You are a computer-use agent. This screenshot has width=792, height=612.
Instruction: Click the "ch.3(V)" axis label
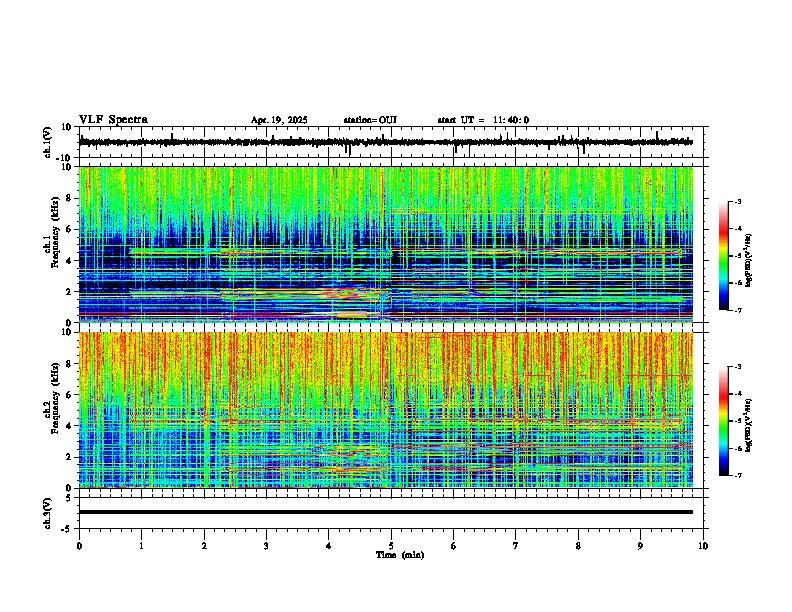coord(48,514)
